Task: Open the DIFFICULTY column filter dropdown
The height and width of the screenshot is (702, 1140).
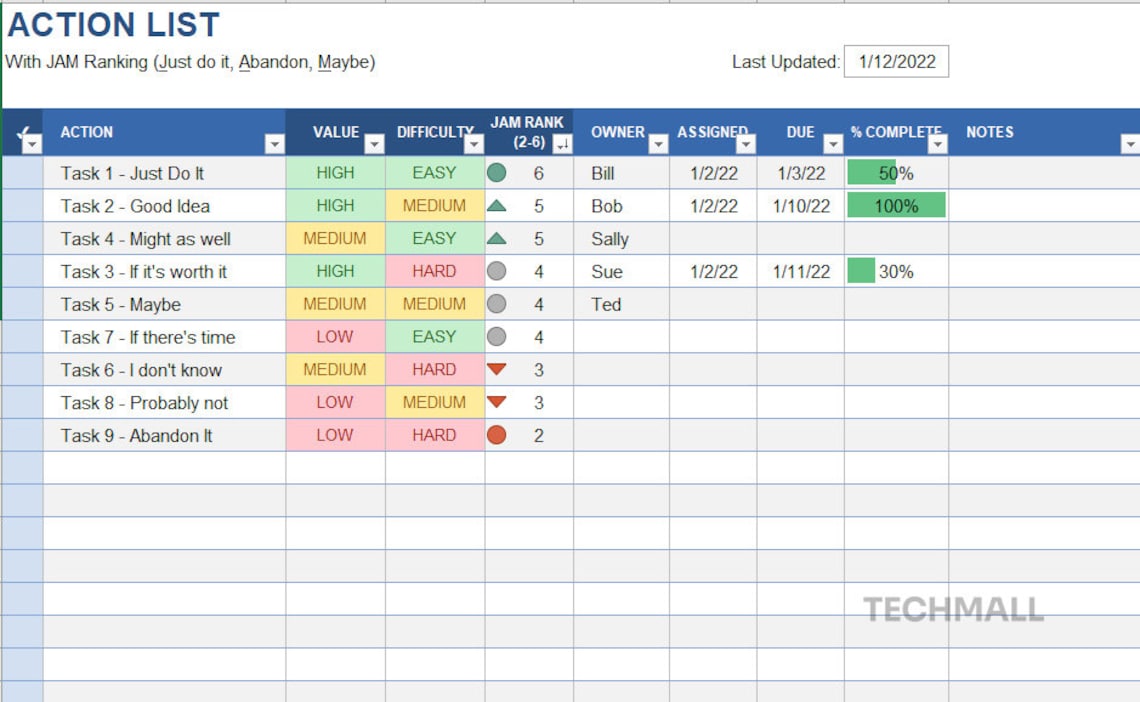Action: [474, 144]
